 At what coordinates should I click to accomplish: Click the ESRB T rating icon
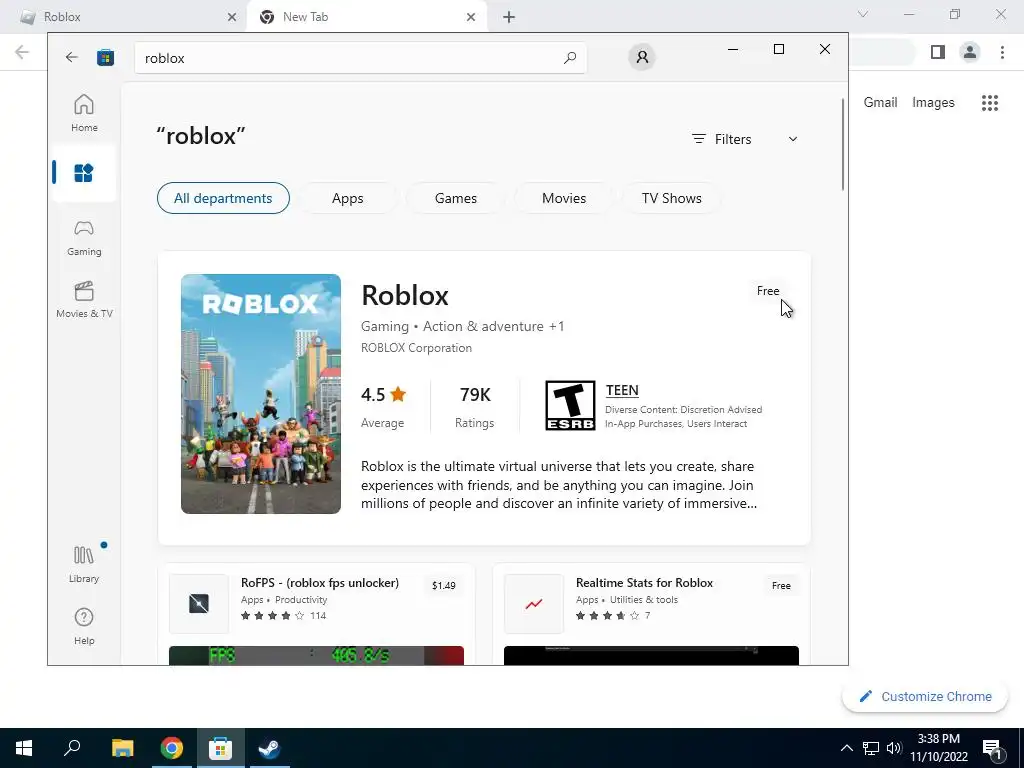pyautogui.click(x=570, y=406)
